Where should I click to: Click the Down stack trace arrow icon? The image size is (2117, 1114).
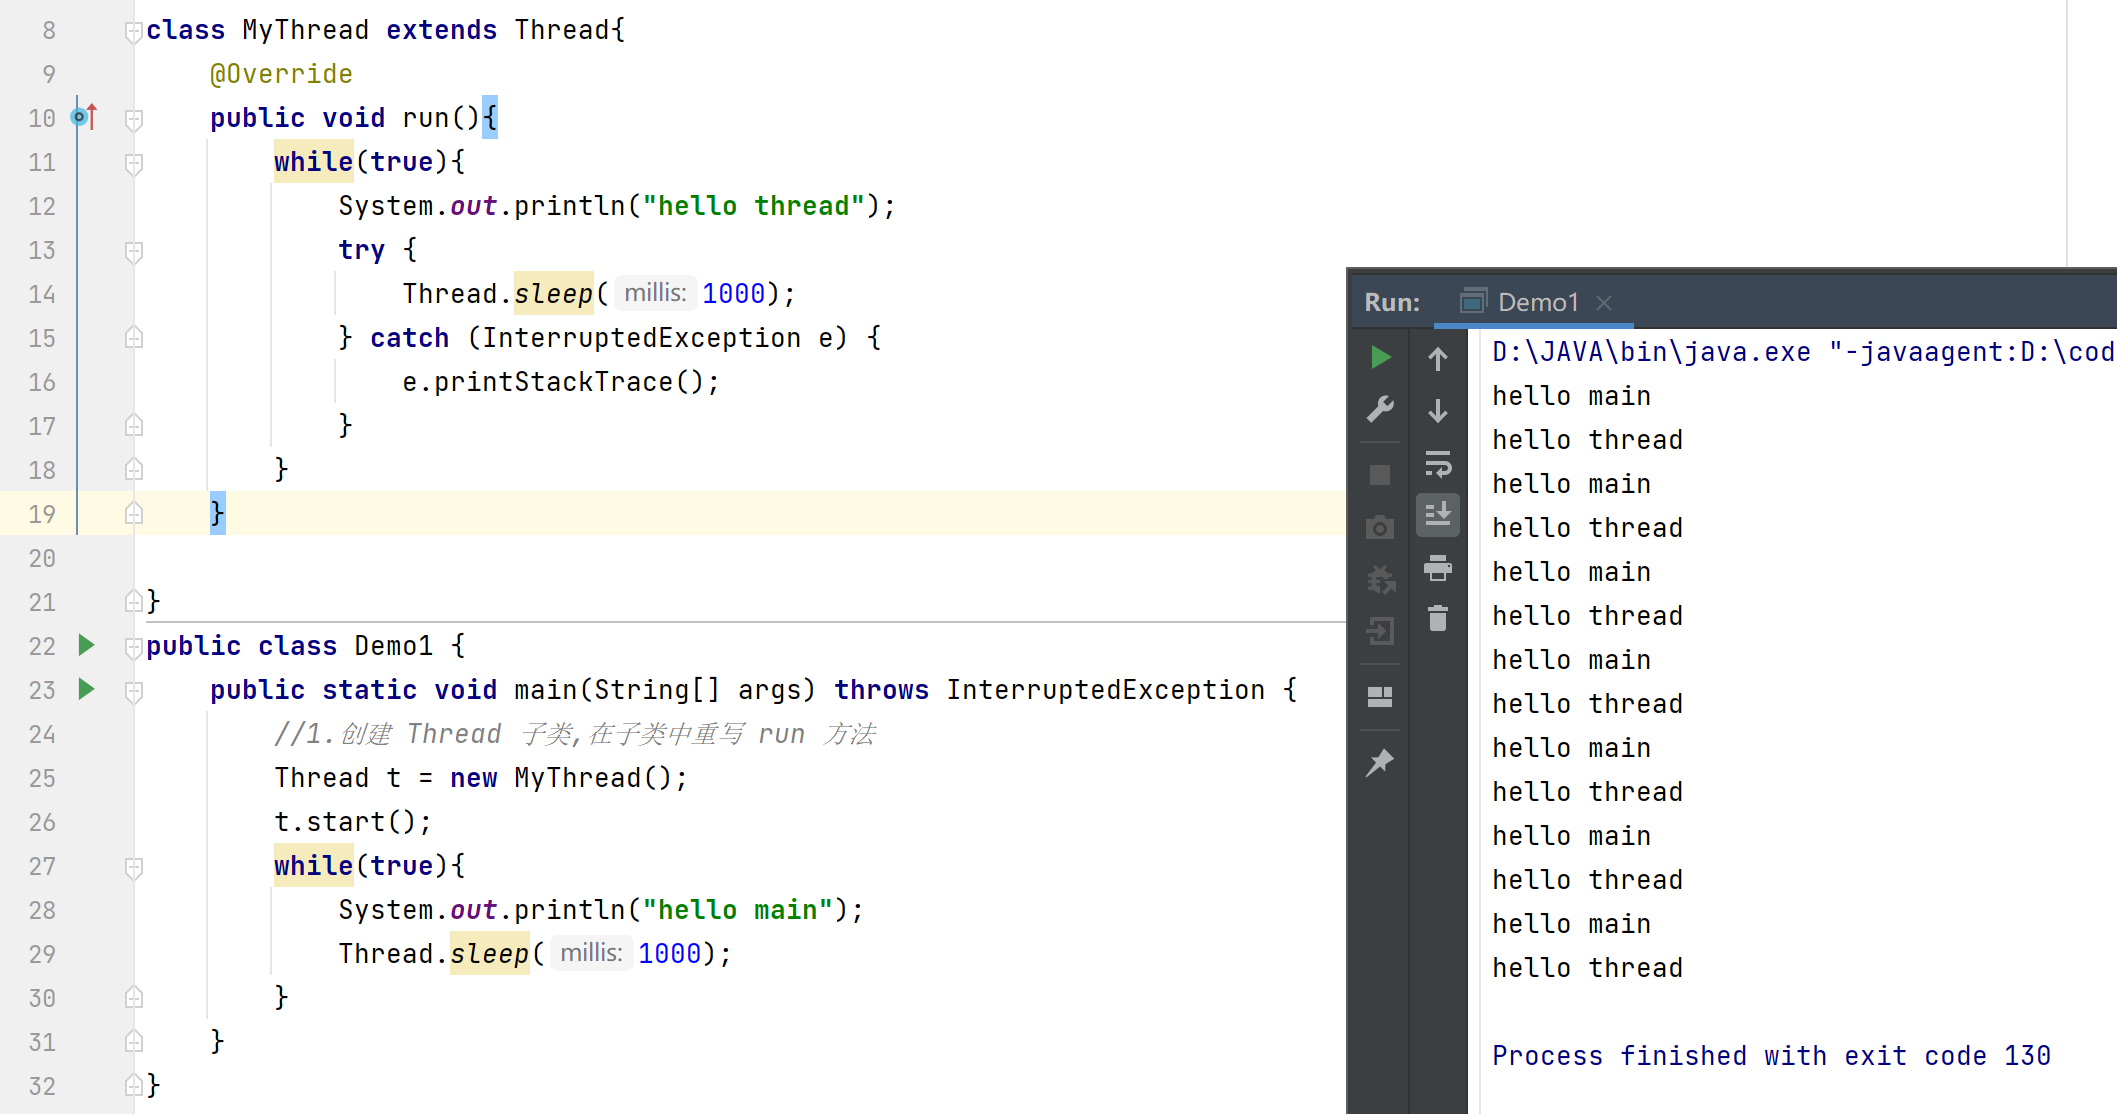(x=1438, y=411)
